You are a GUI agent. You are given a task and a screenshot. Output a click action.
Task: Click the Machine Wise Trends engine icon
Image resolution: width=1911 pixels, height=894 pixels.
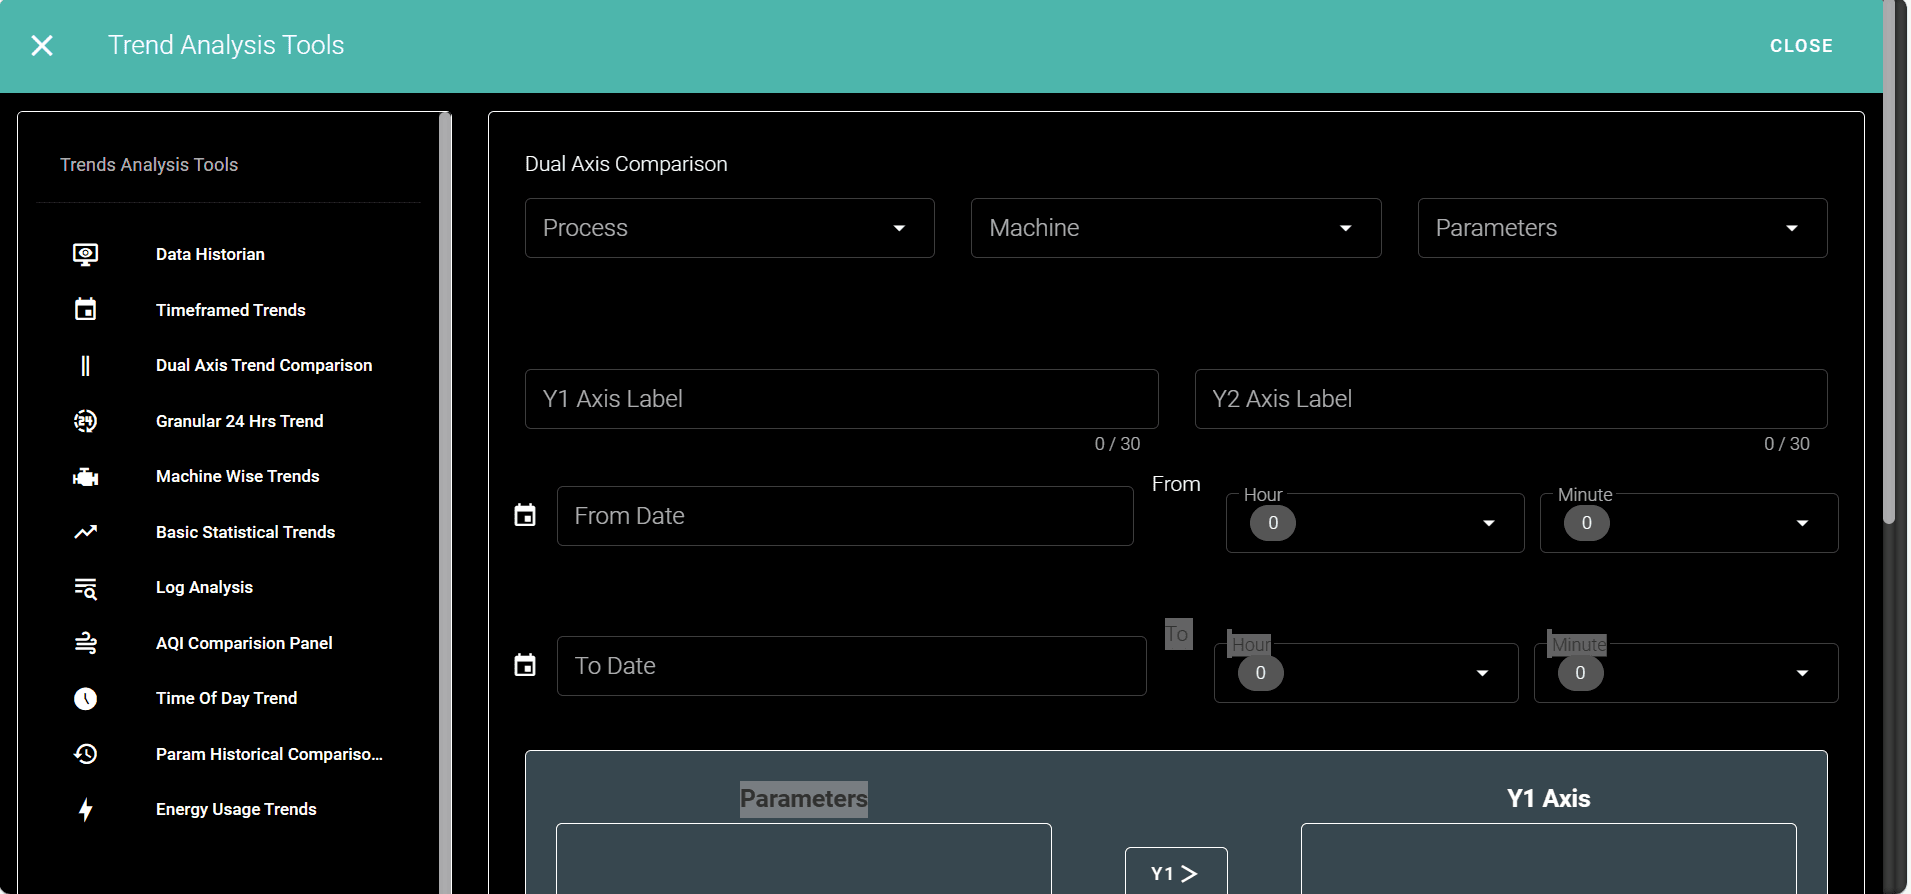coord(86,477)
